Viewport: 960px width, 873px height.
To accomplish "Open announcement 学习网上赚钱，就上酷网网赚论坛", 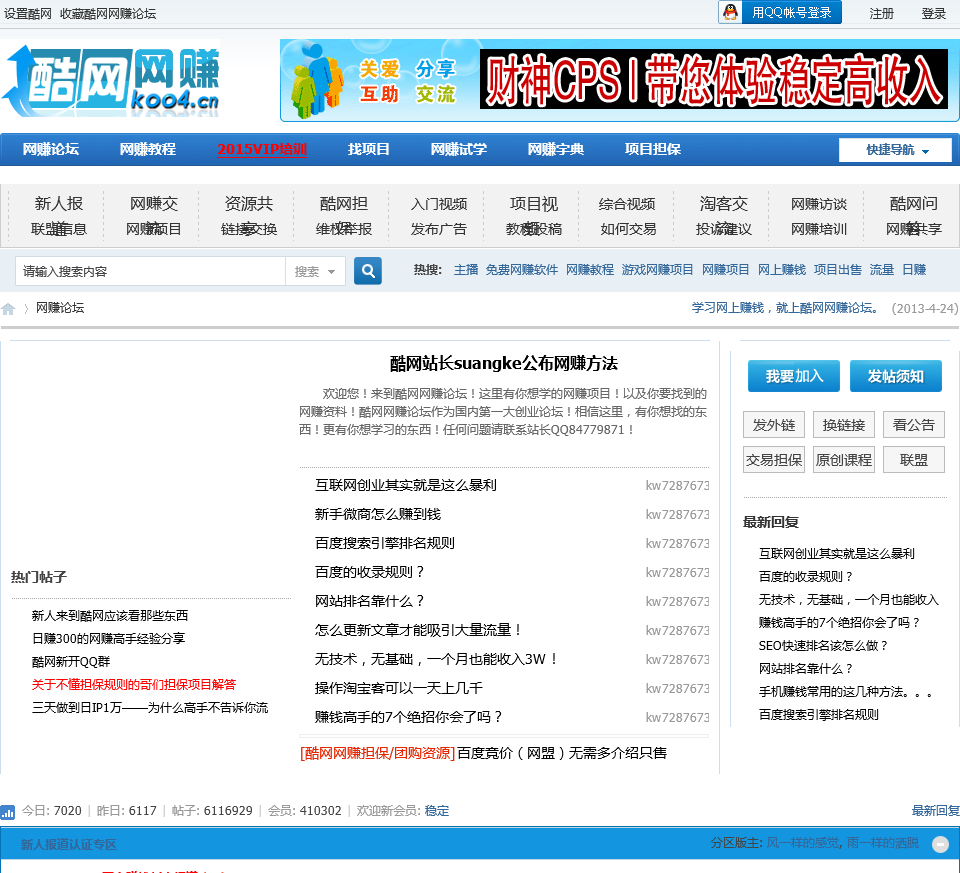I will coord(786,308).
